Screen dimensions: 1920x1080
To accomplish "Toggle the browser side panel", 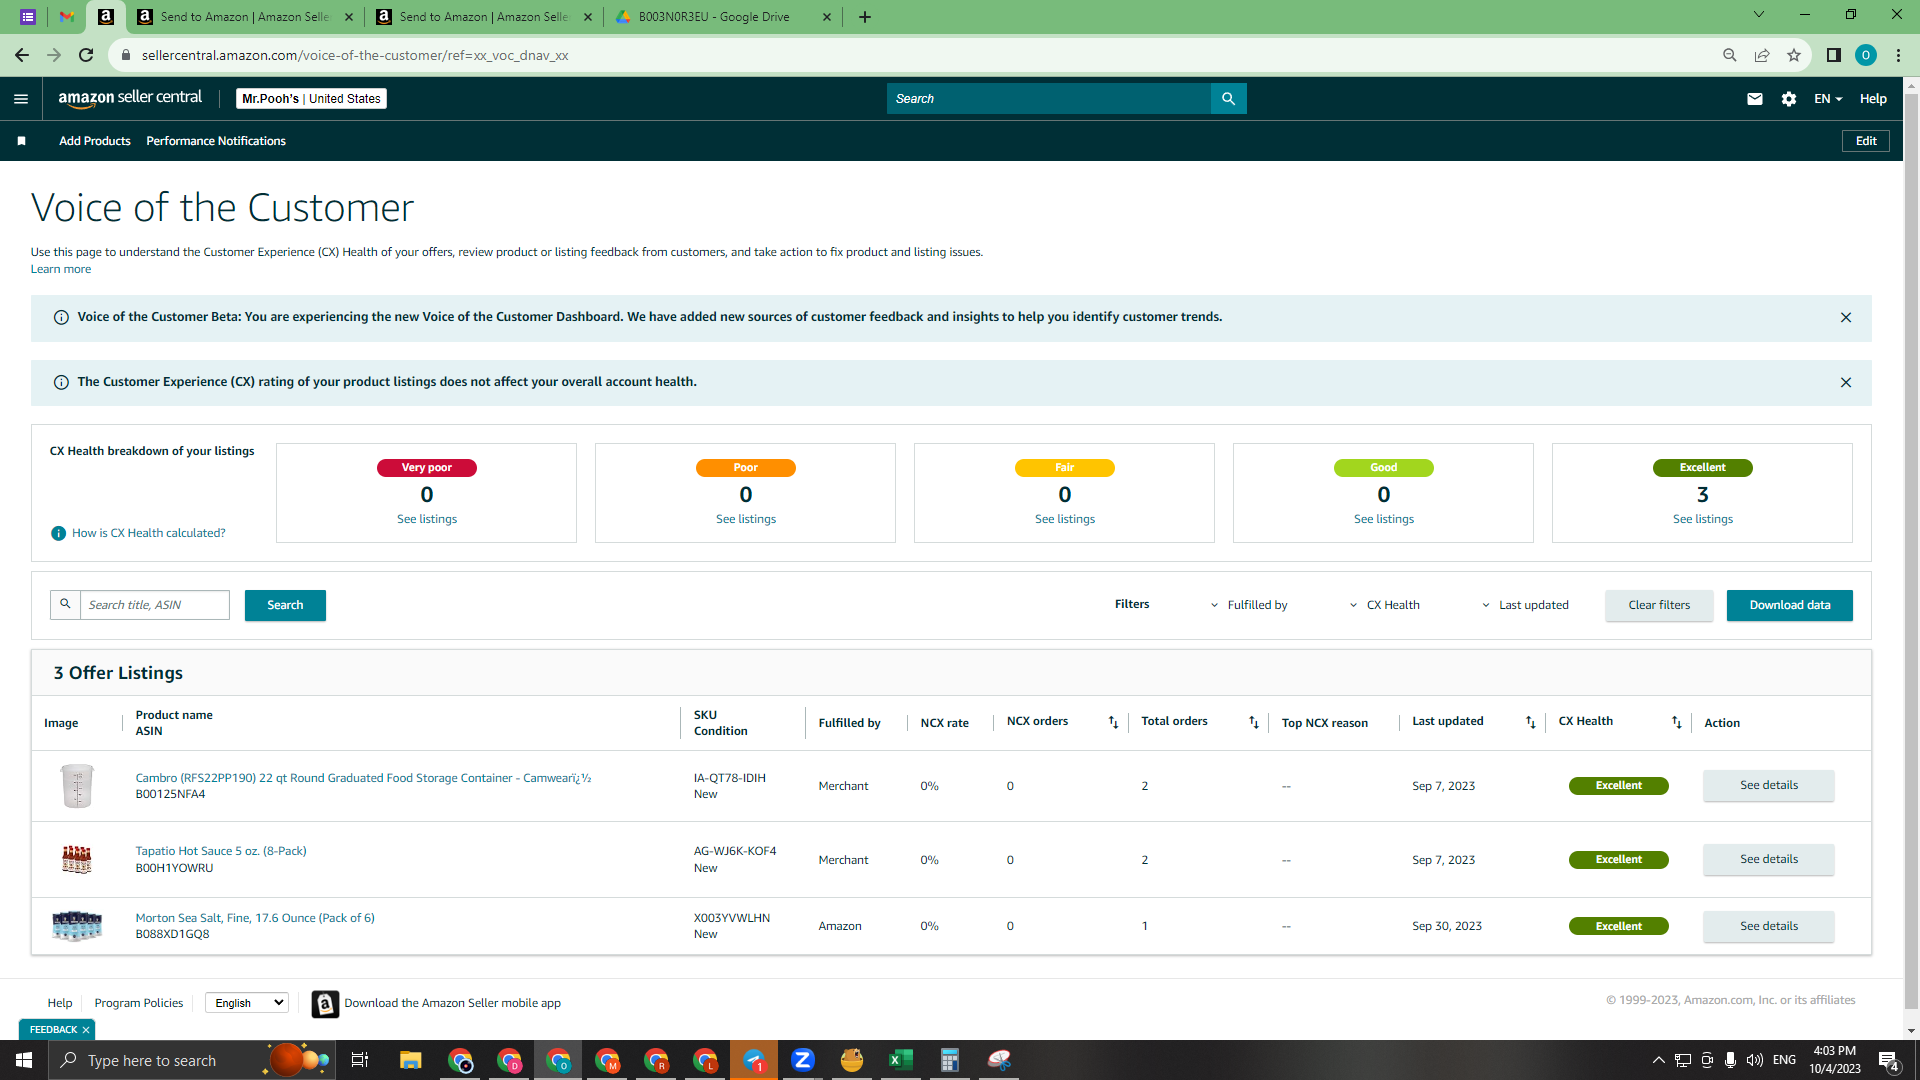I will (x=1834, y=55).
